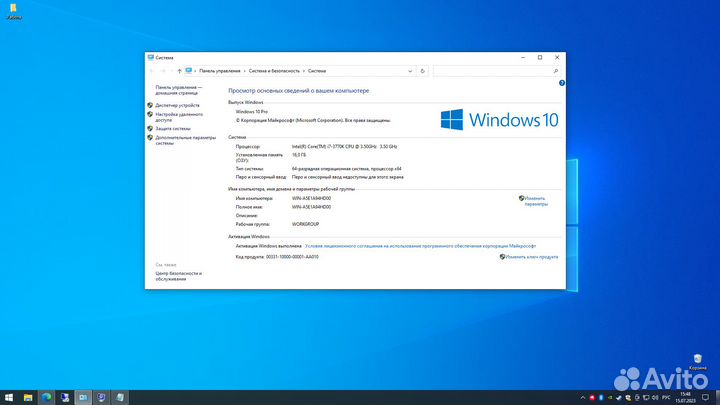Click the red tray icon
The width and height of the screenshot is (720, 405).
(592, 398)
